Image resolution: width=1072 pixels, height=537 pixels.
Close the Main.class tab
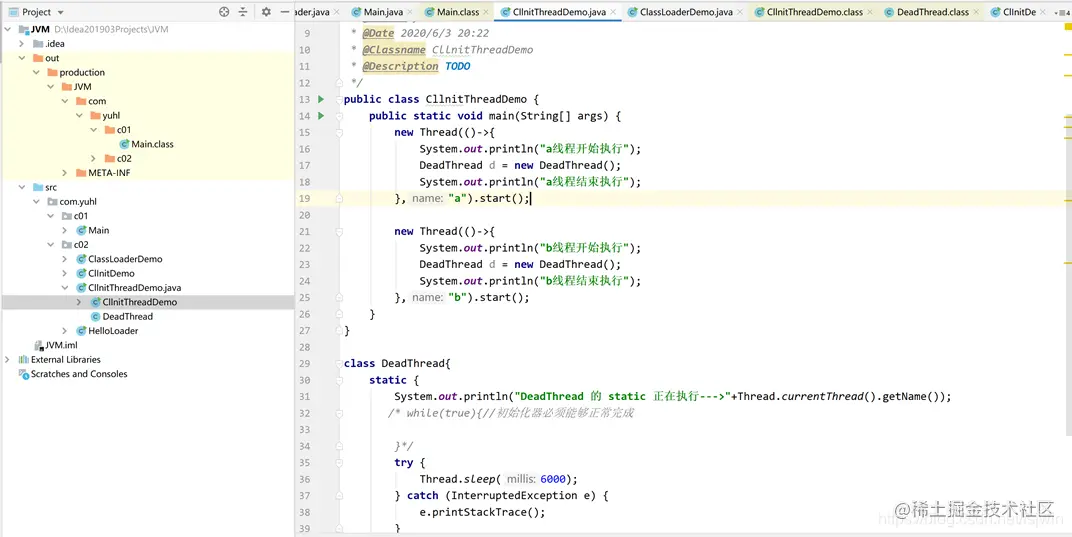pyautogui.click(x=485, y=12)
